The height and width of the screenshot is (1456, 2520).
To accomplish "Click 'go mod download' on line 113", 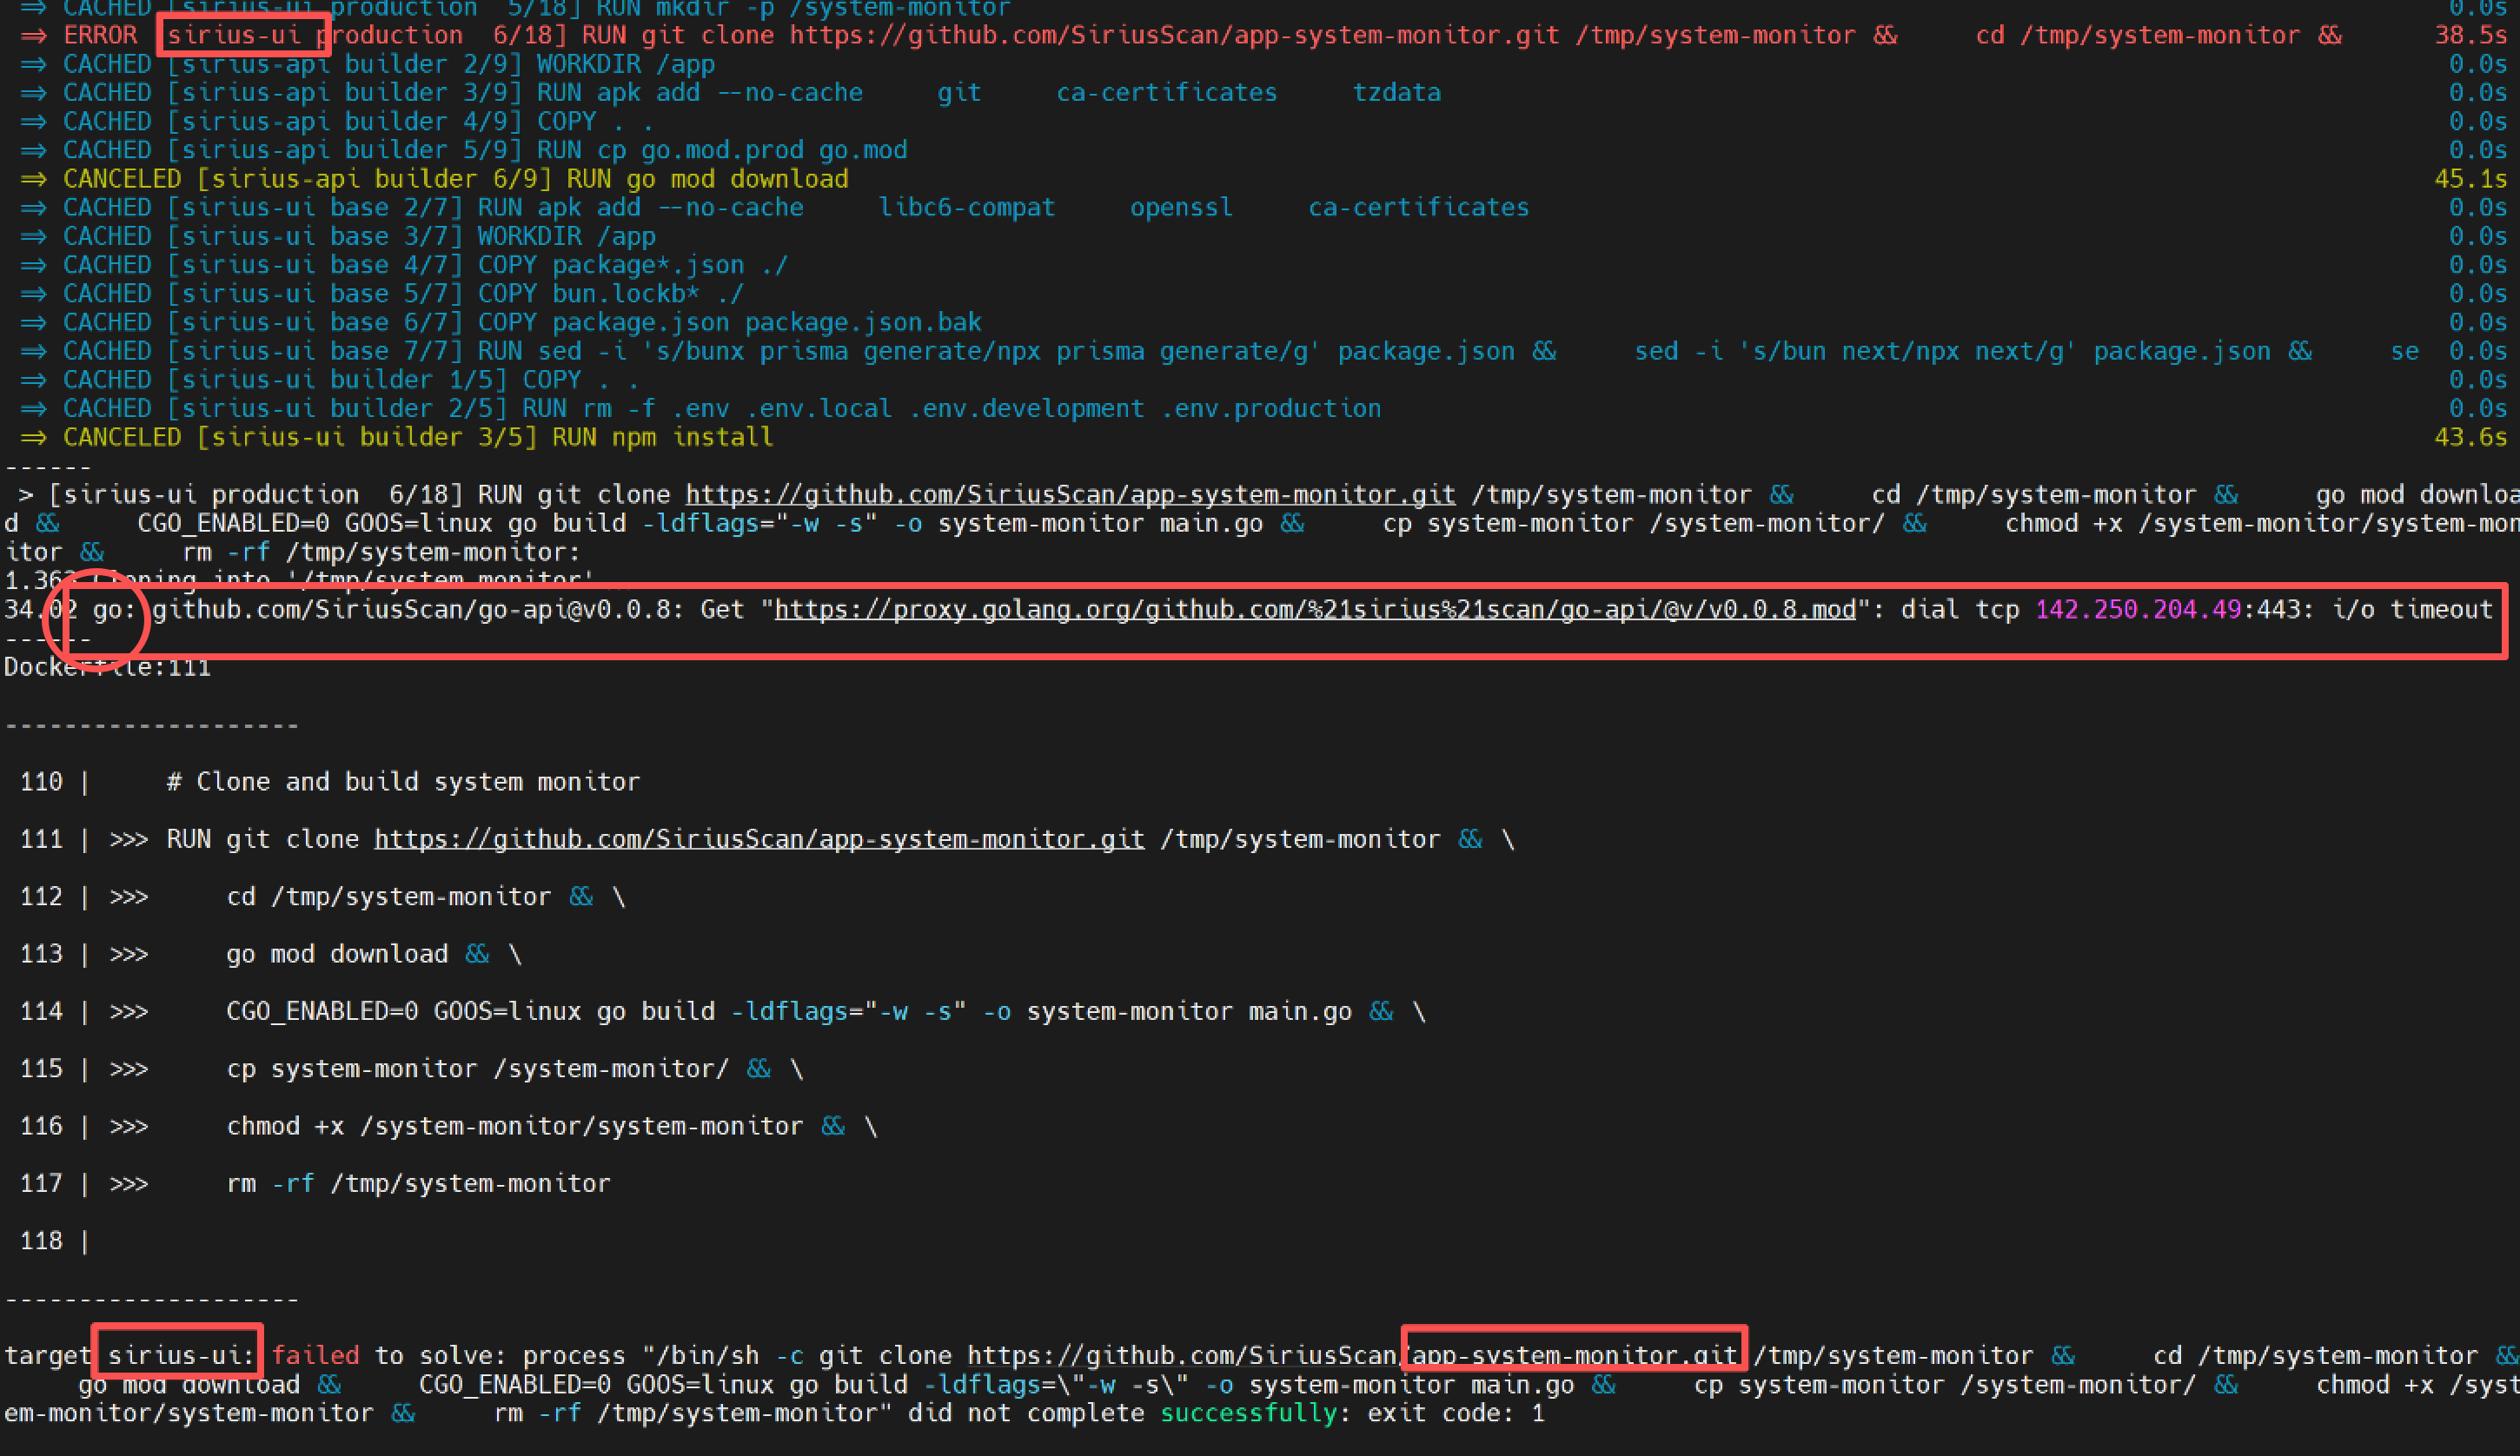I will pos(337,954).
